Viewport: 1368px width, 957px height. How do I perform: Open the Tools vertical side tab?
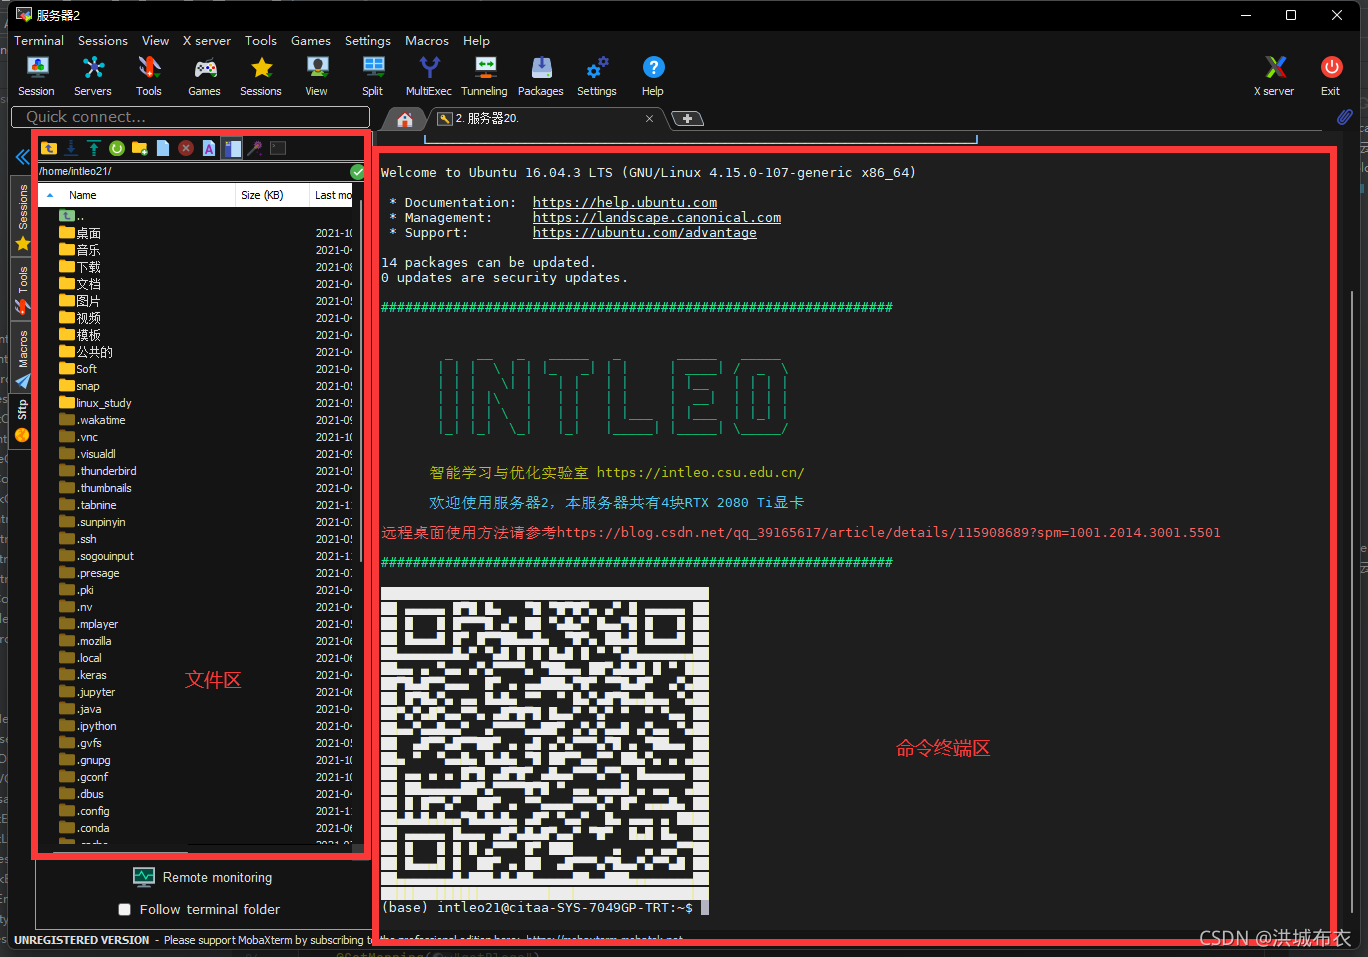(23, 289)
